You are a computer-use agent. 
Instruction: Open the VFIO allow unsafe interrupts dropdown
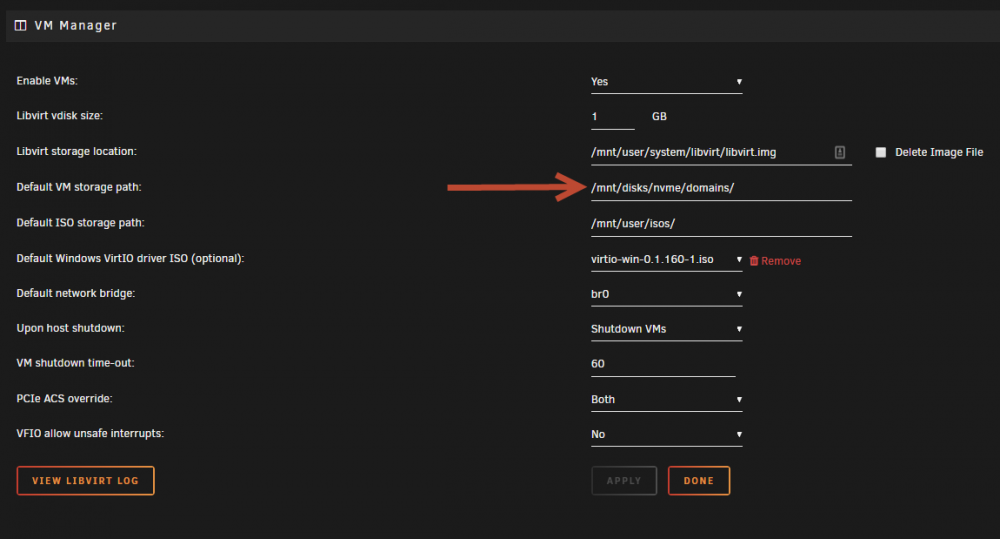click(x=666, y=434)
